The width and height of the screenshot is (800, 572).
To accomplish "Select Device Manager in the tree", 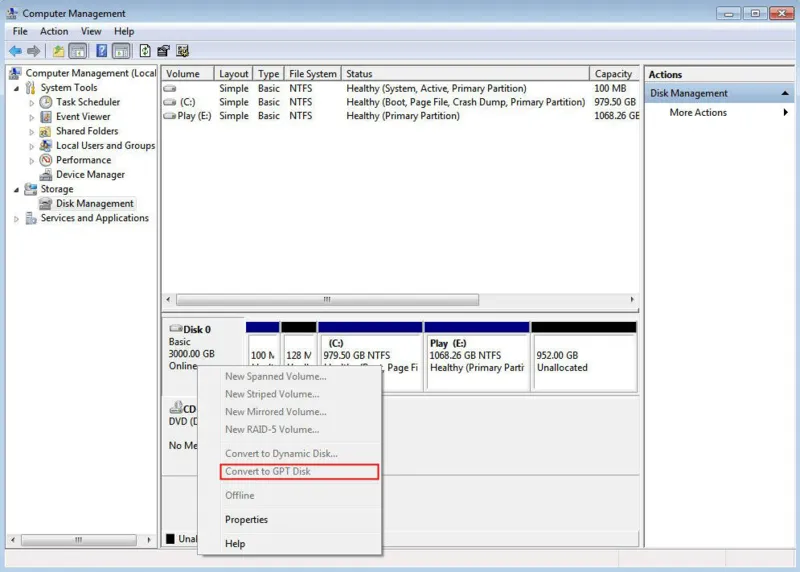I will [90, 174].
